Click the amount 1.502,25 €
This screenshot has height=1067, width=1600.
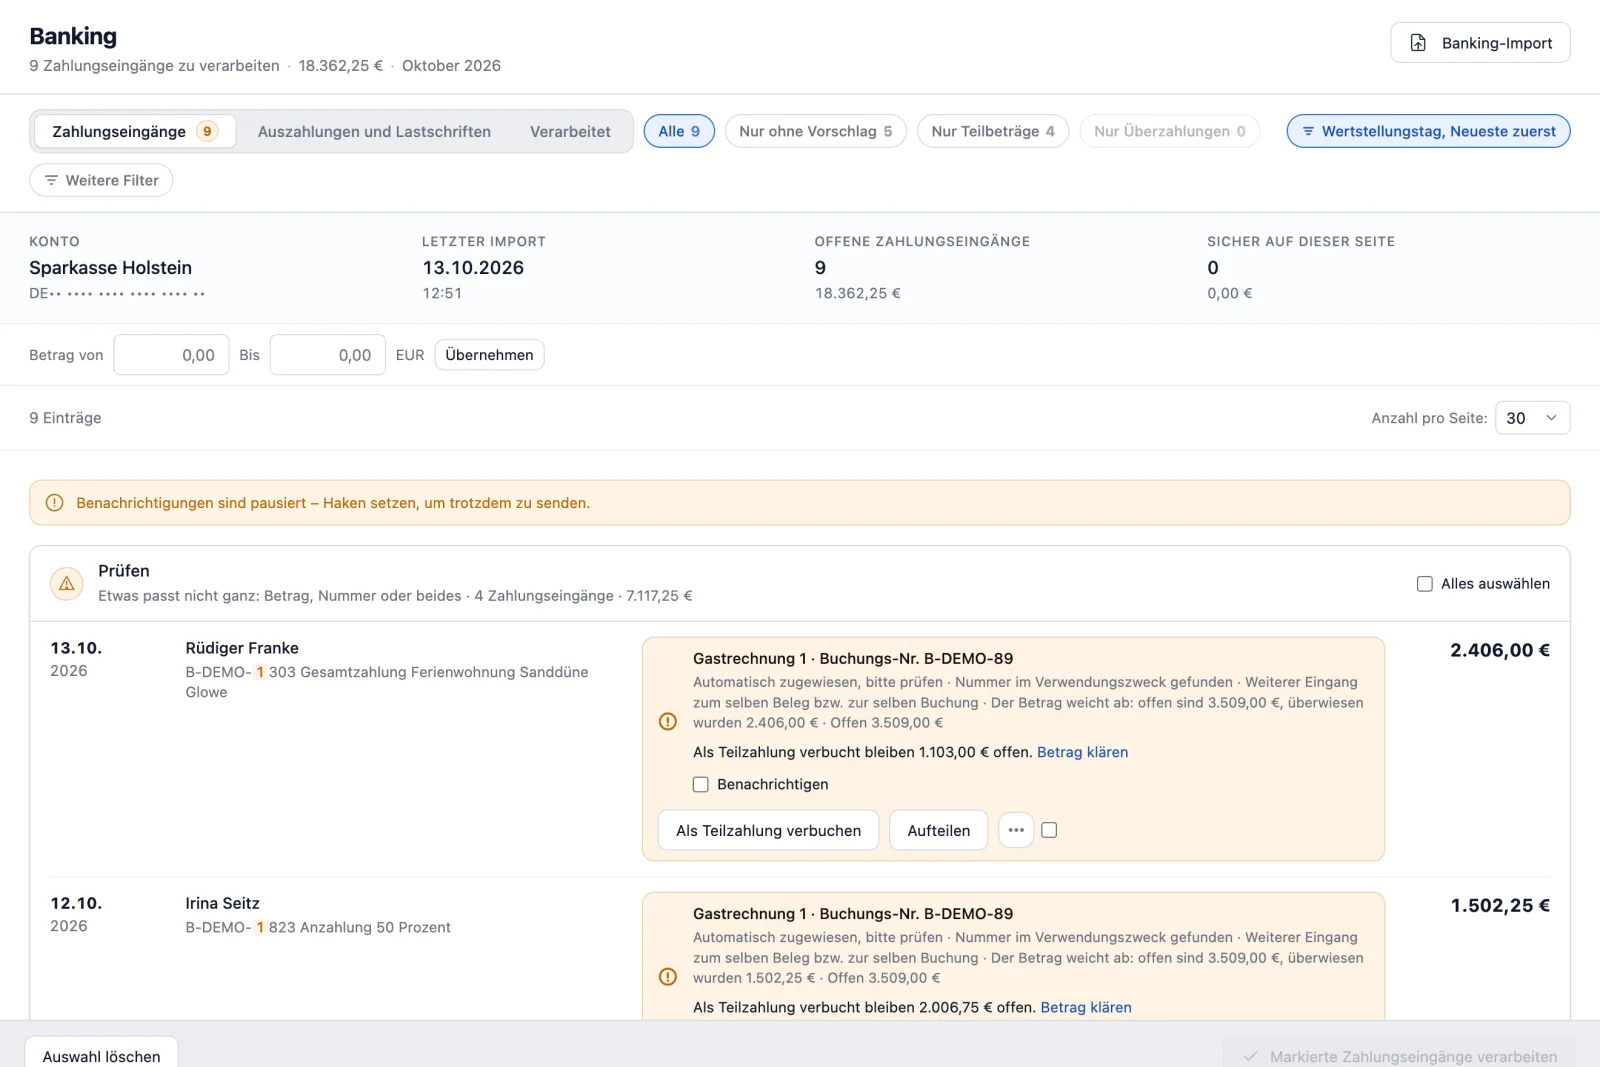click(x=1500, y=905)
